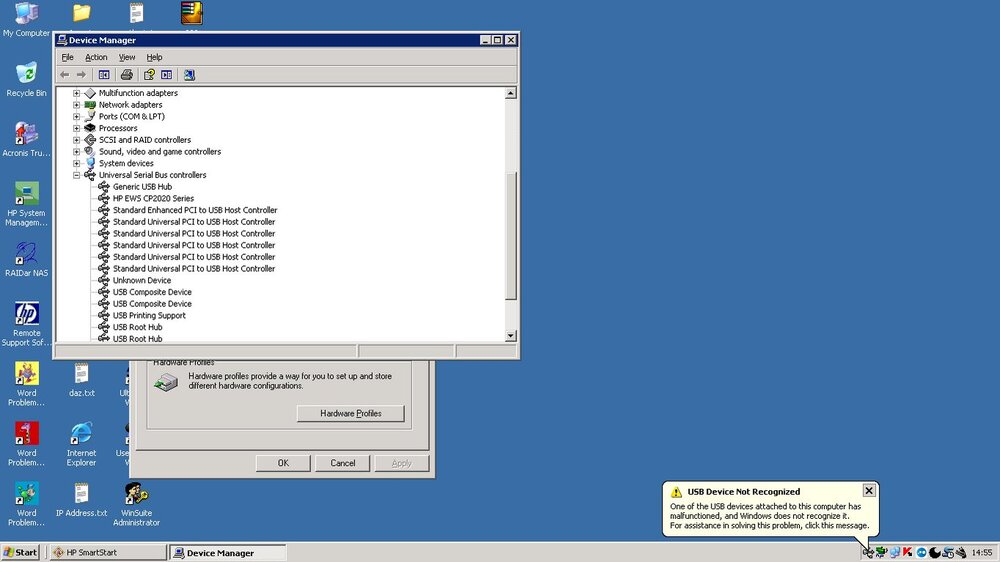Screen dimensions: 1000x562
Task: Select Generic USB Hub device
Action: click(x=142, y=187)
